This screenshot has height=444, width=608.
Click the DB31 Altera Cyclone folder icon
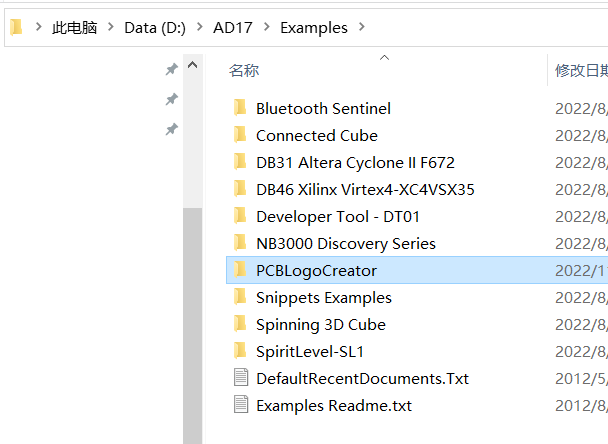[x=240, y=162]
